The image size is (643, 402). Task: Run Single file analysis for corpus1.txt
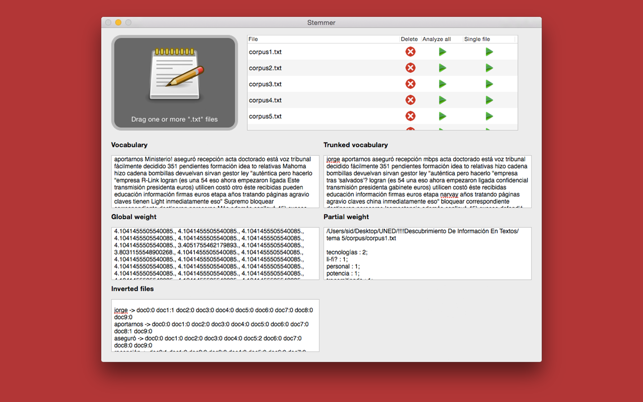pyautogui.click(x=489, y=52)
